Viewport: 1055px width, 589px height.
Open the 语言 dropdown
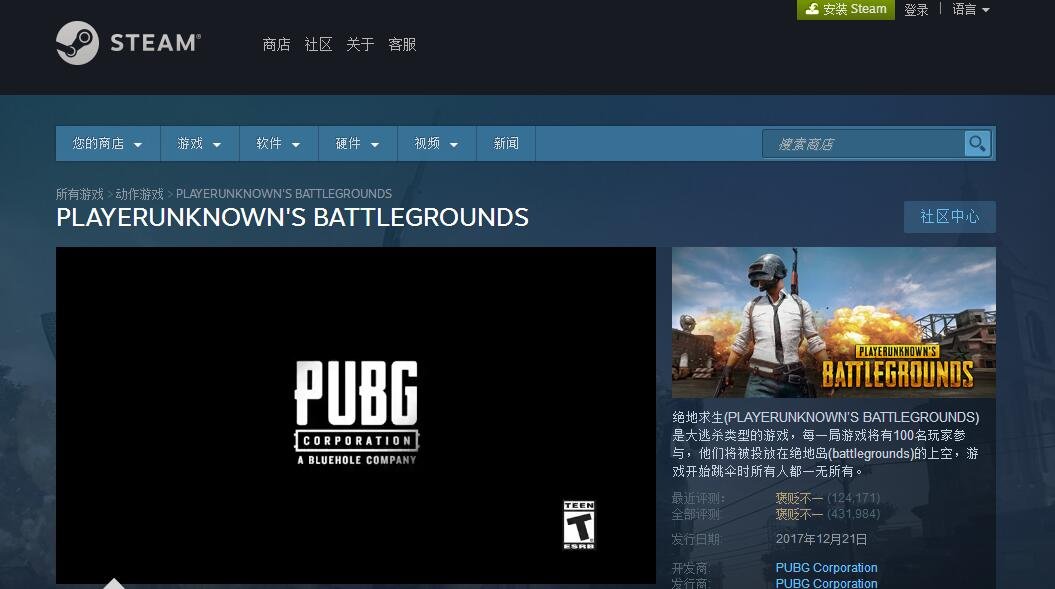[x=964, y=9]
